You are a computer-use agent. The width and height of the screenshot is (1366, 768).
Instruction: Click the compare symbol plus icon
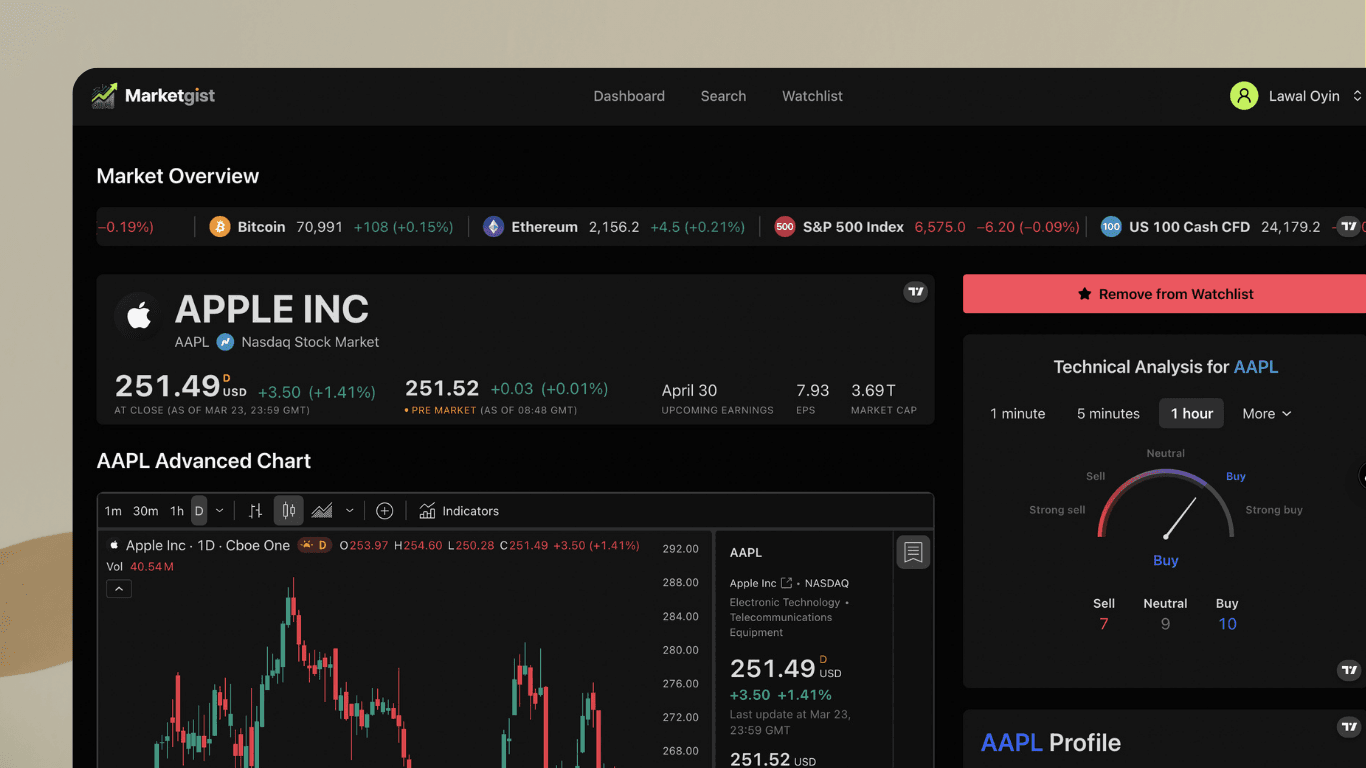(x=384, y=510)
